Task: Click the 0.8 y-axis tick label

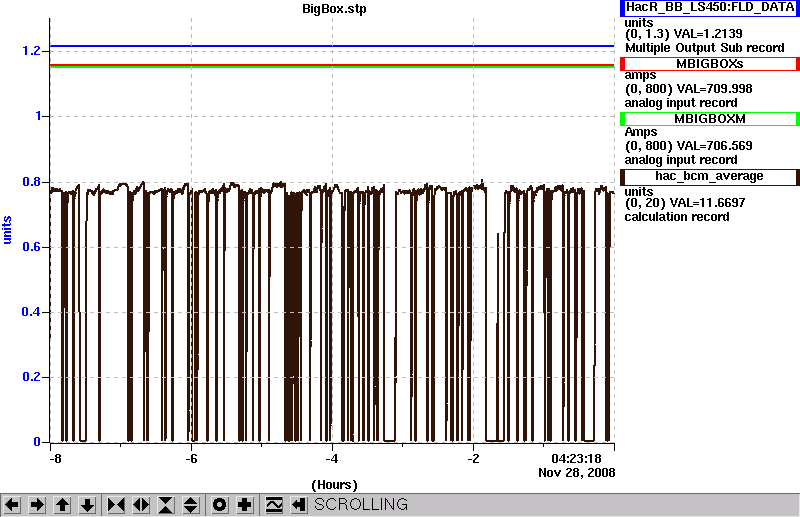Action: click(31, 182)
